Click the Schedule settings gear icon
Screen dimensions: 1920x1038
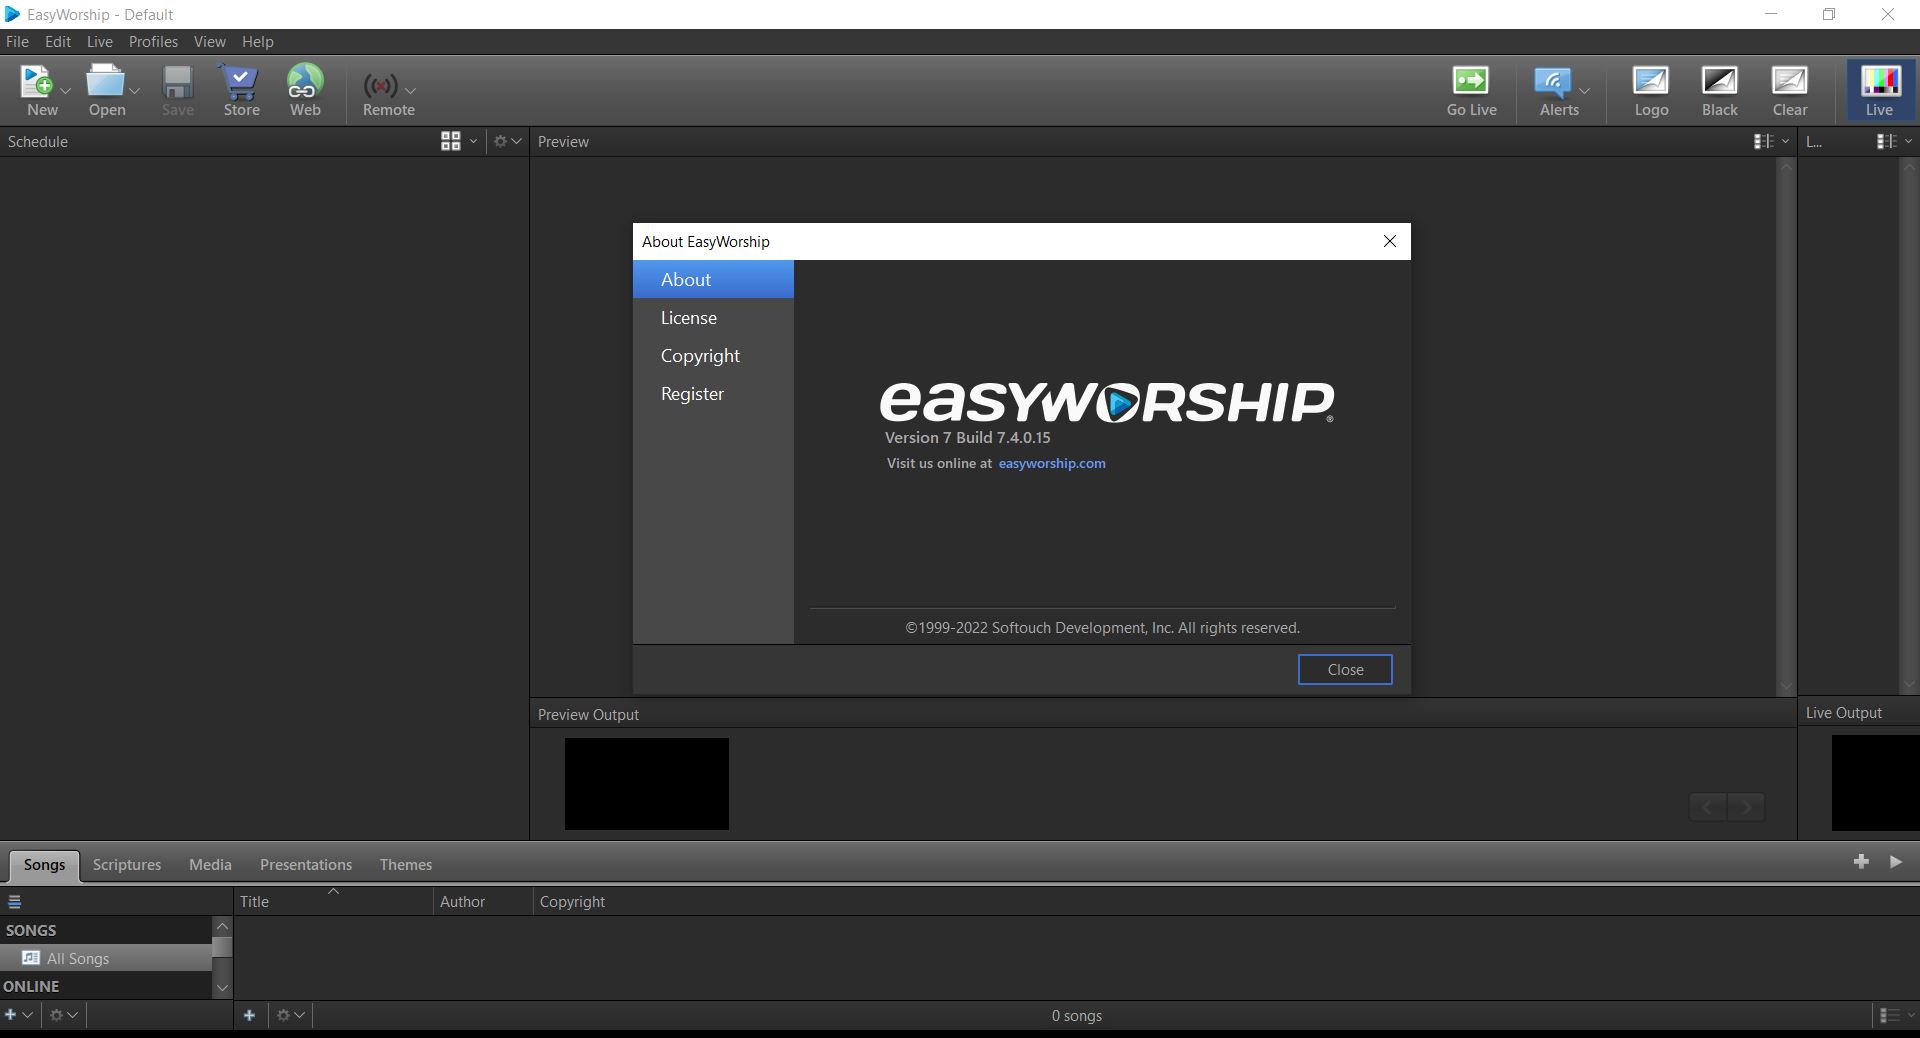(501, 142)
